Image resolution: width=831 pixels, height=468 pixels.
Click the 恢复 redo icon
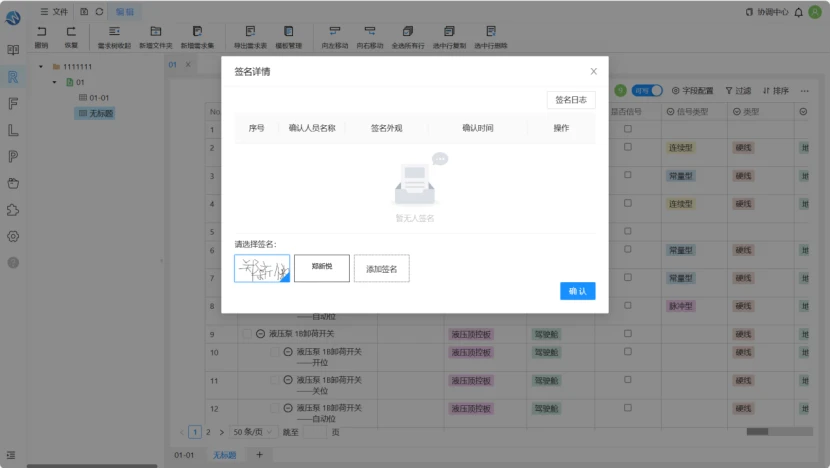71,32
